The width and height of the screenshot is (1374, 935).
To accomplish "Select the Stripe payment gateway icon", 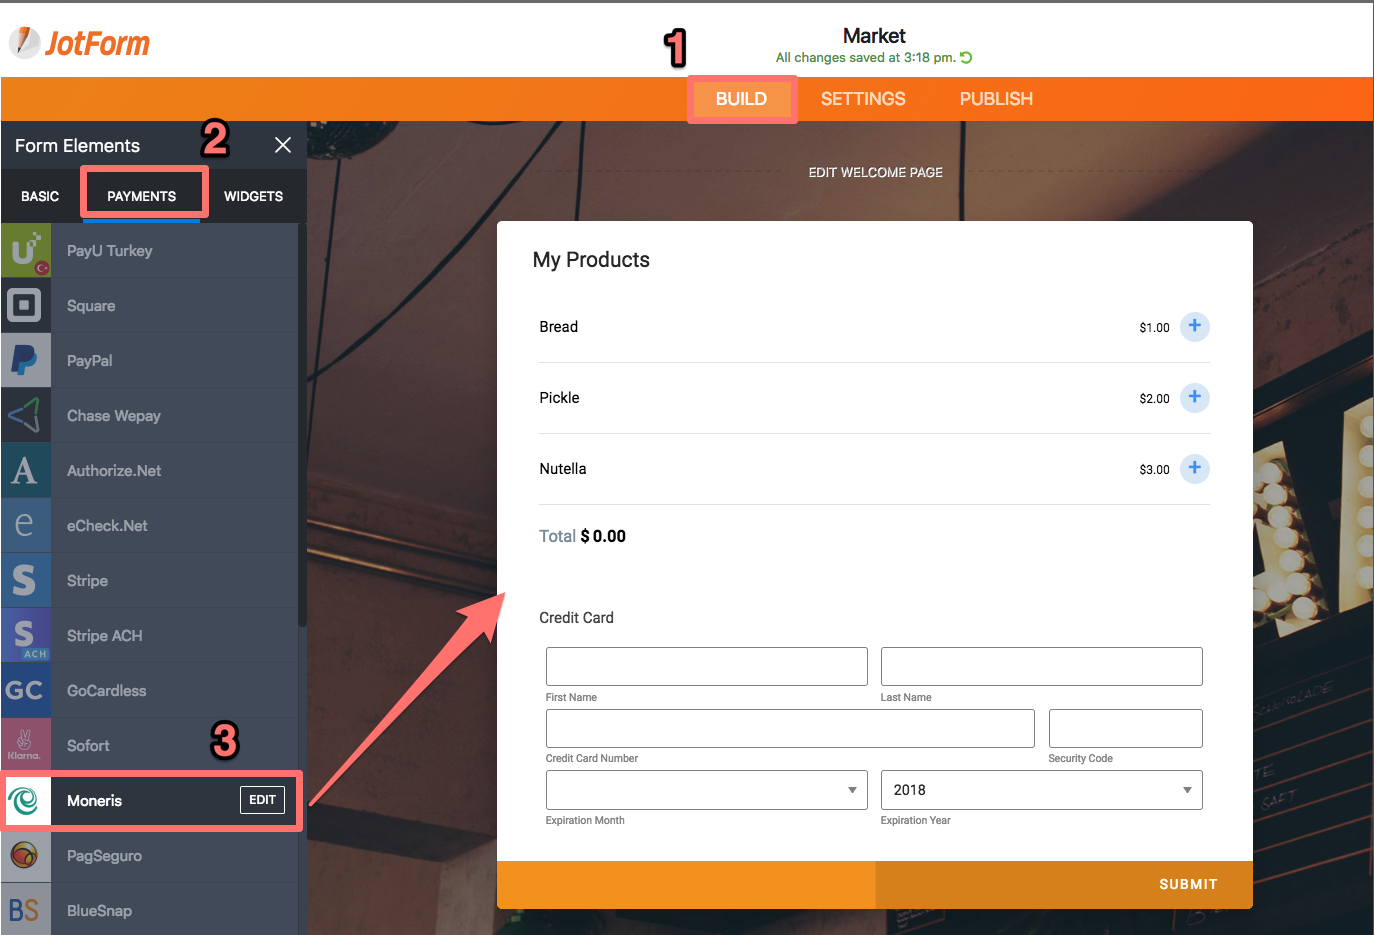I will (x=25, y=580).
